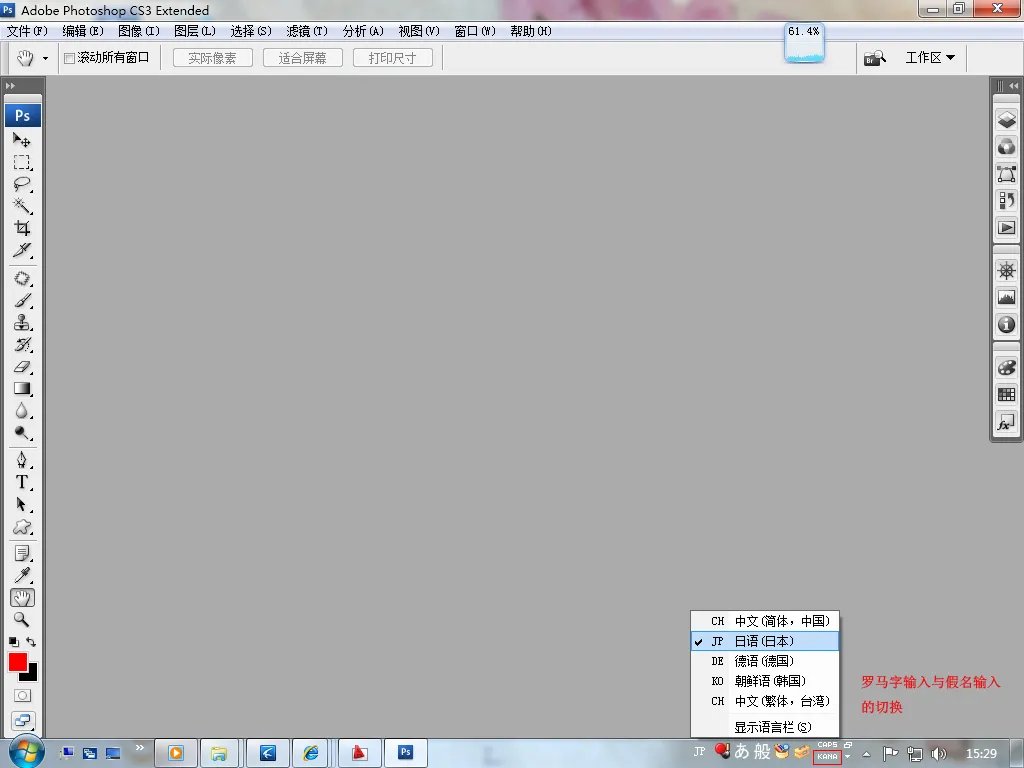Select the Eraser tool

tap(22, 368)
